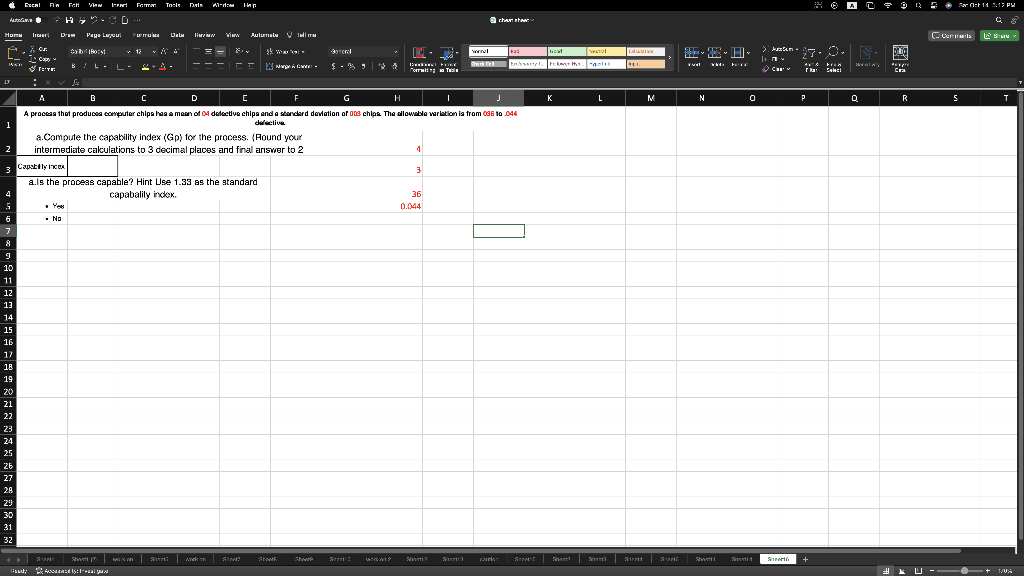
Task: Click the formula bar input
Action: point(549,82)
